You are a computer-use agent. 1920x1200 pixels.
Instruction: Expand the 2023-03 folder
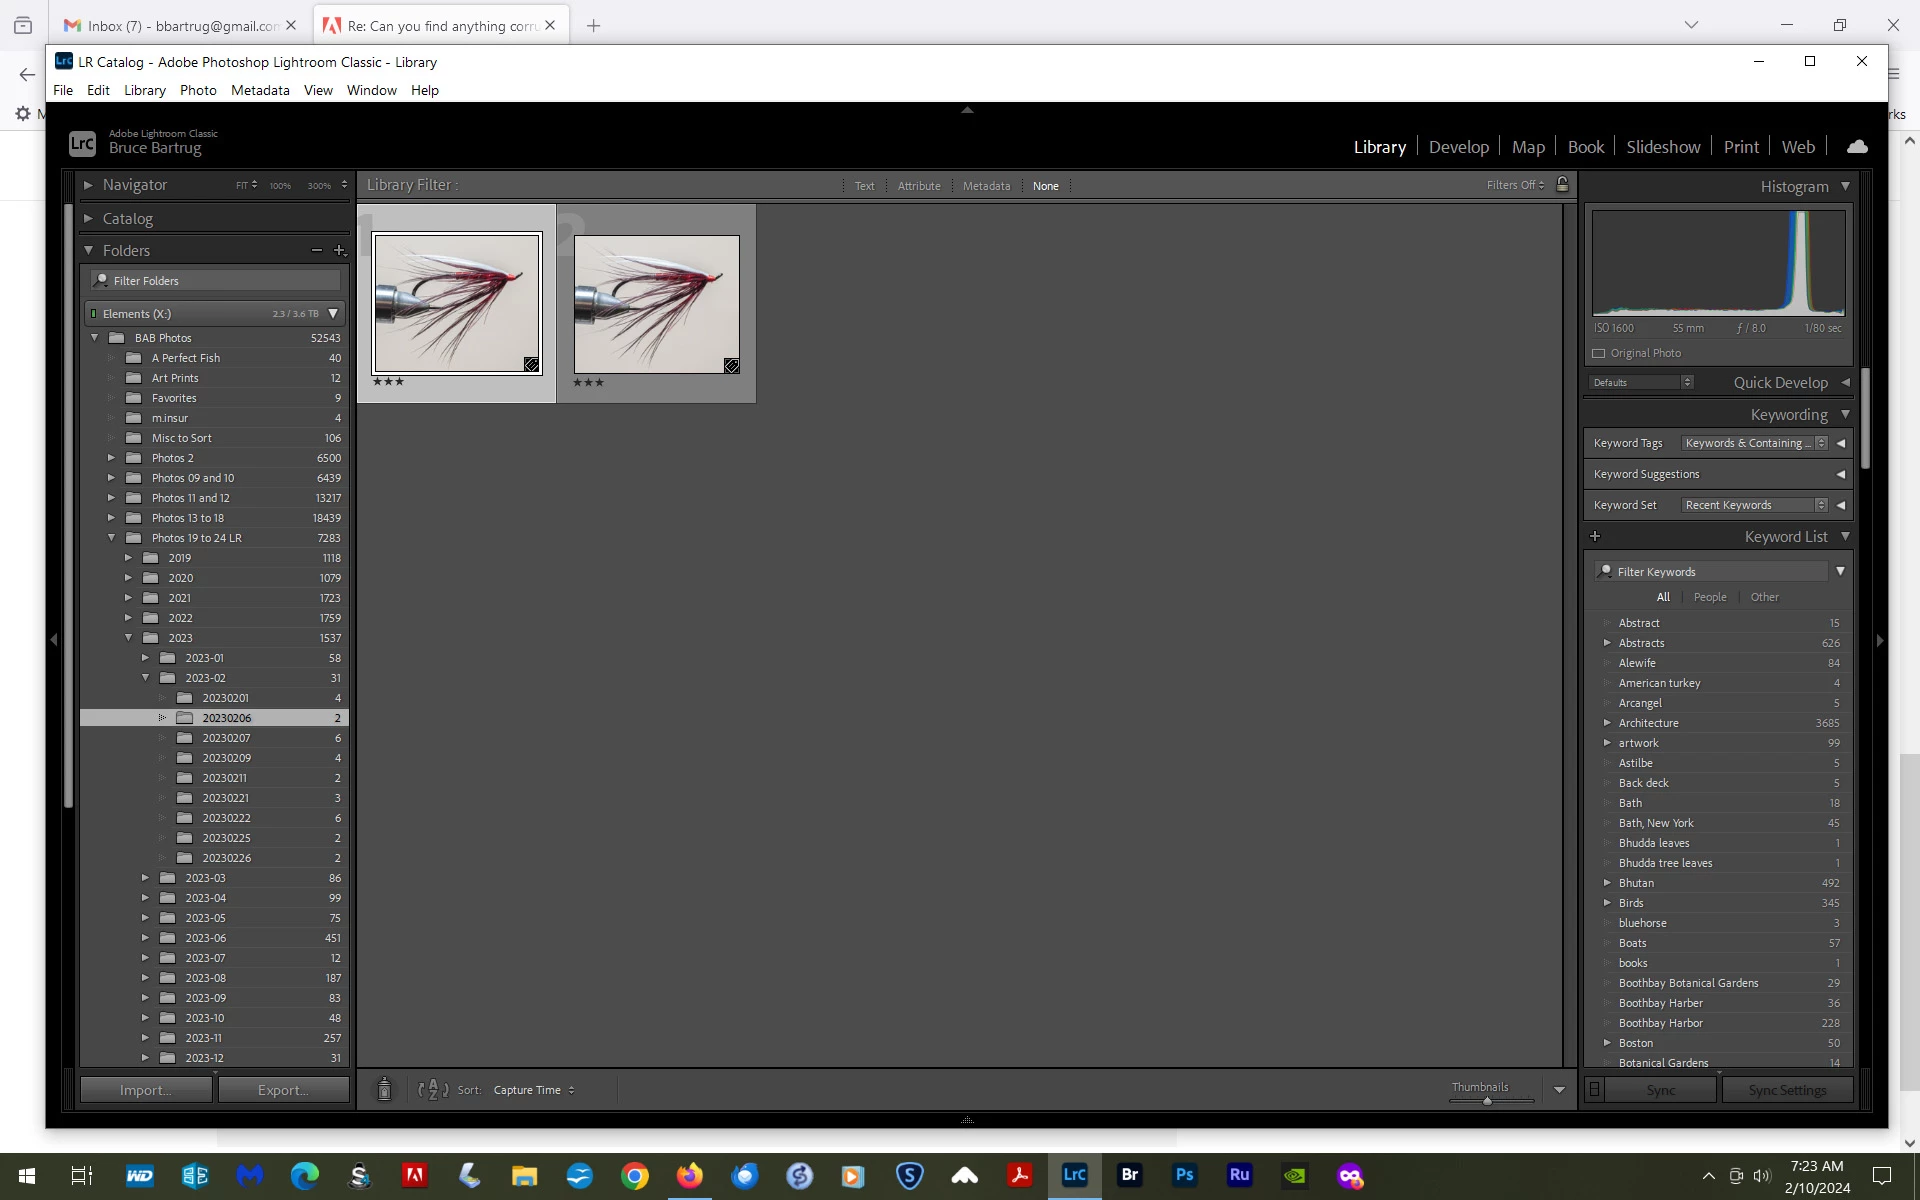point(145,878)
